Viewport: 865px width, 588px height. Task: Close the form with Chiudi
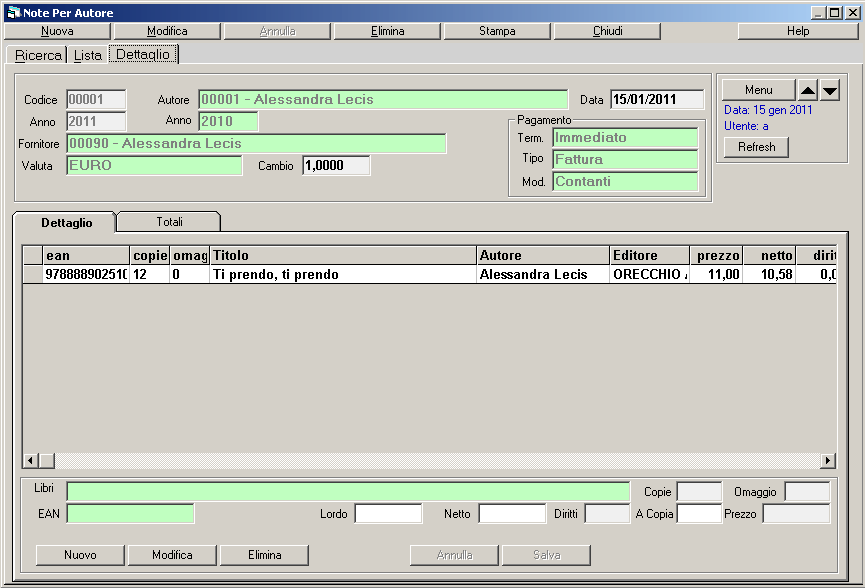click(x=607, y=31)
